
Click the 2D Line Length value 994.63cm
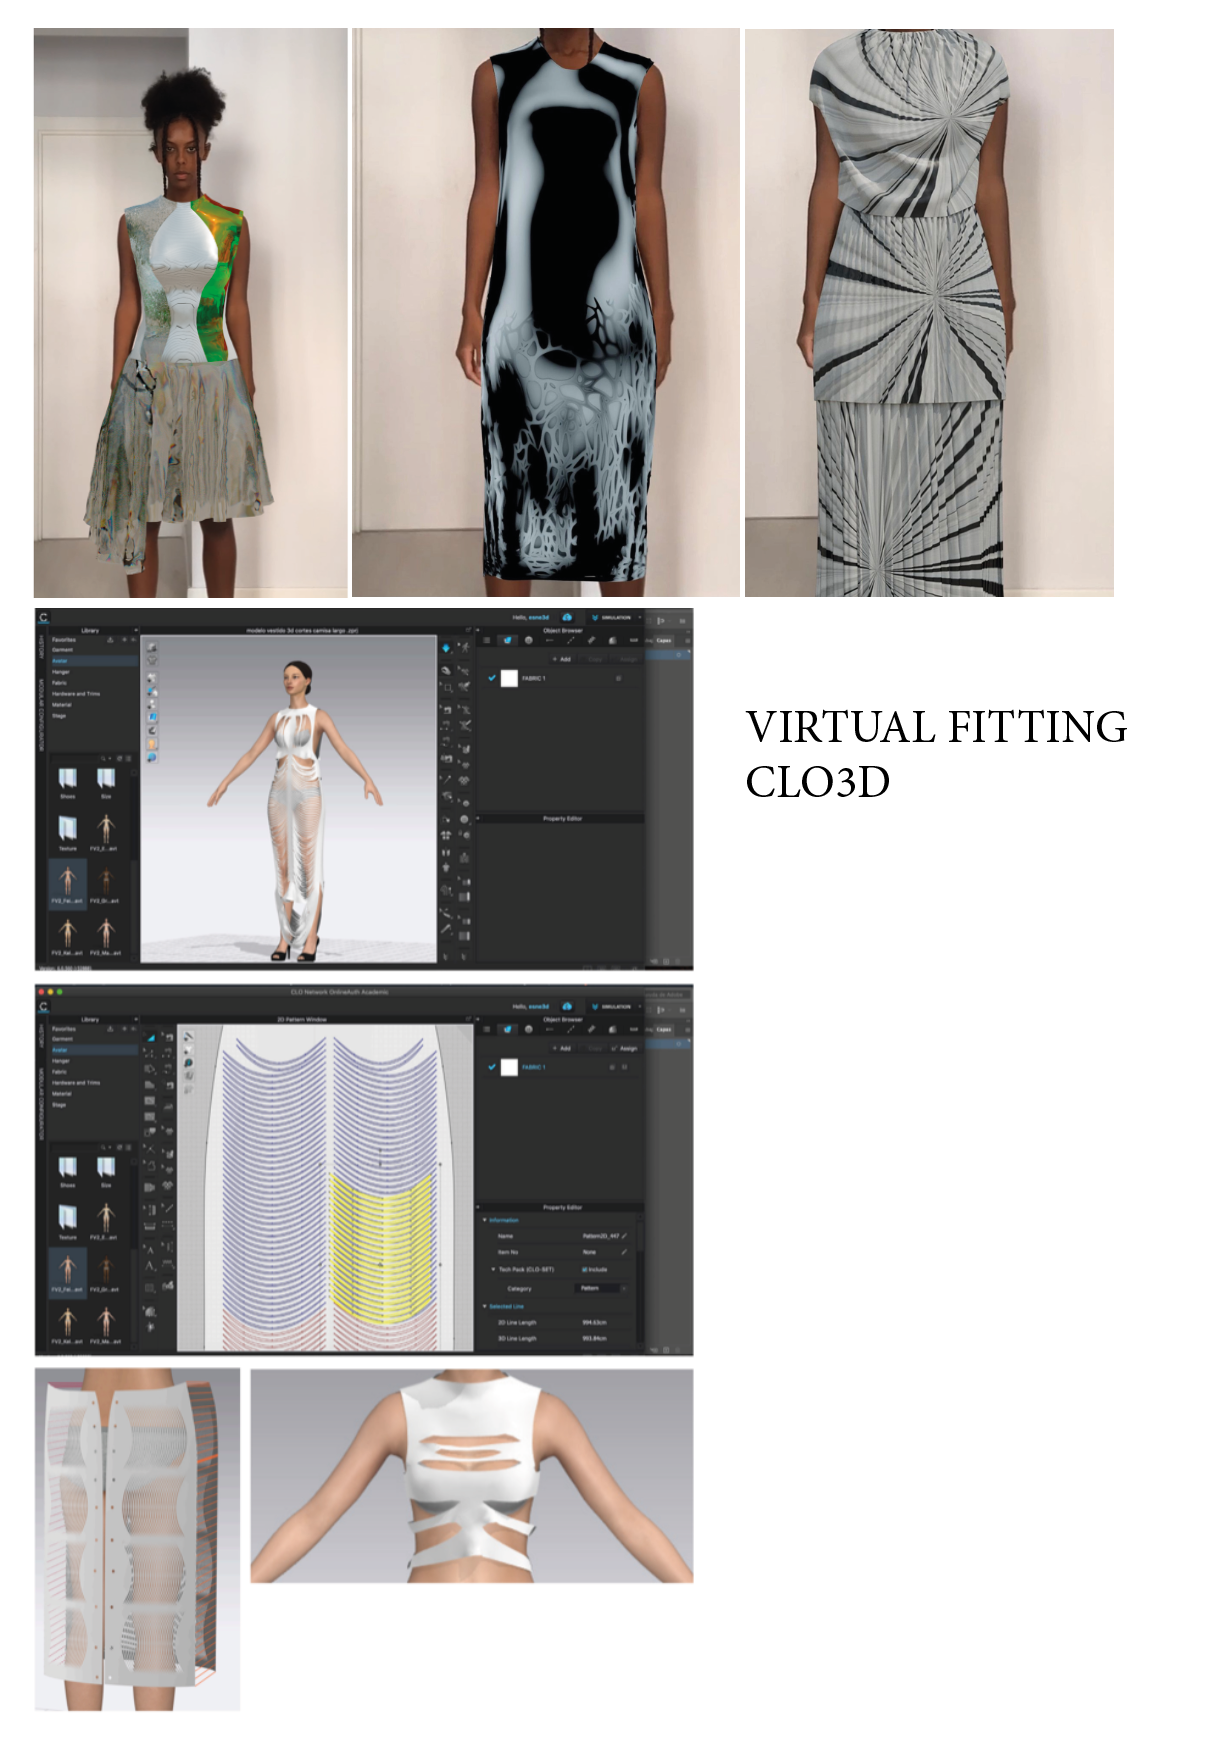[x=594, y=1322]
